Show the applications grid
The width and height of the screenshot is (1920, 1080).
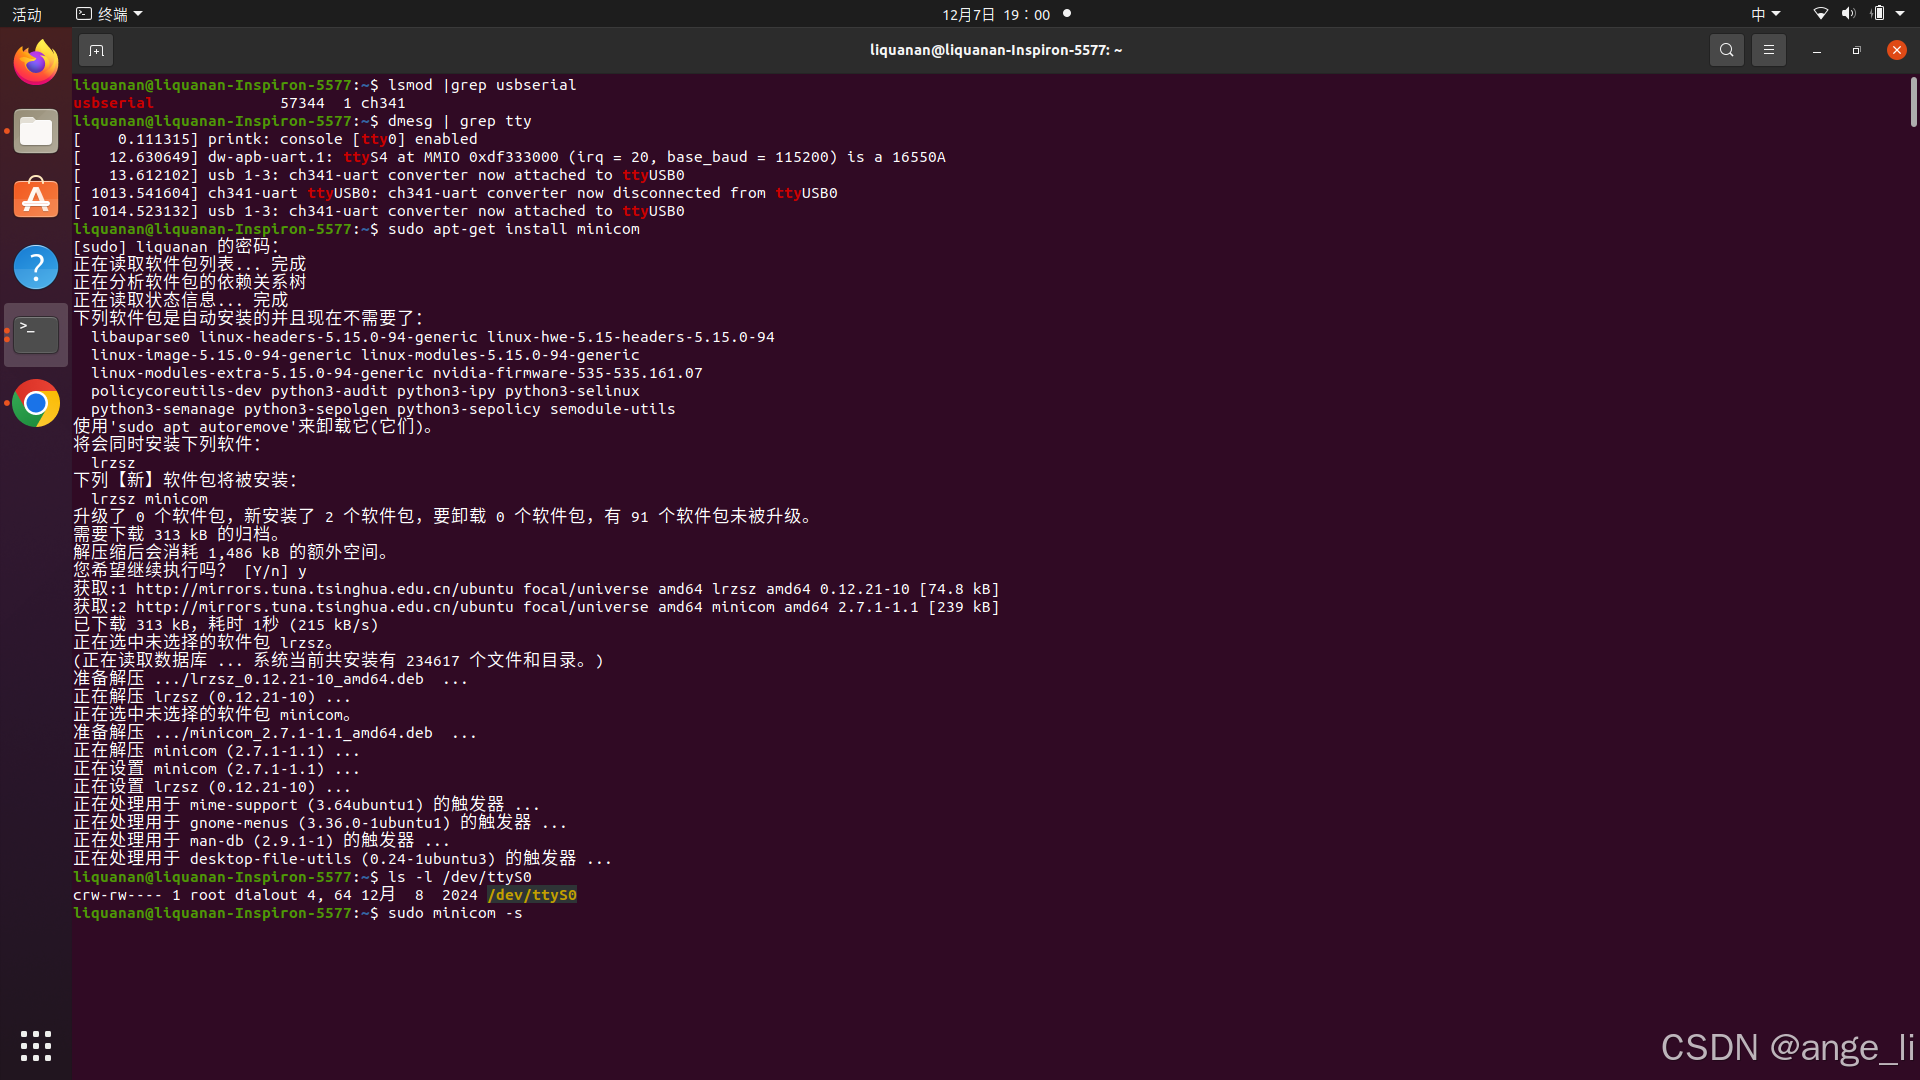[36, 1046]
